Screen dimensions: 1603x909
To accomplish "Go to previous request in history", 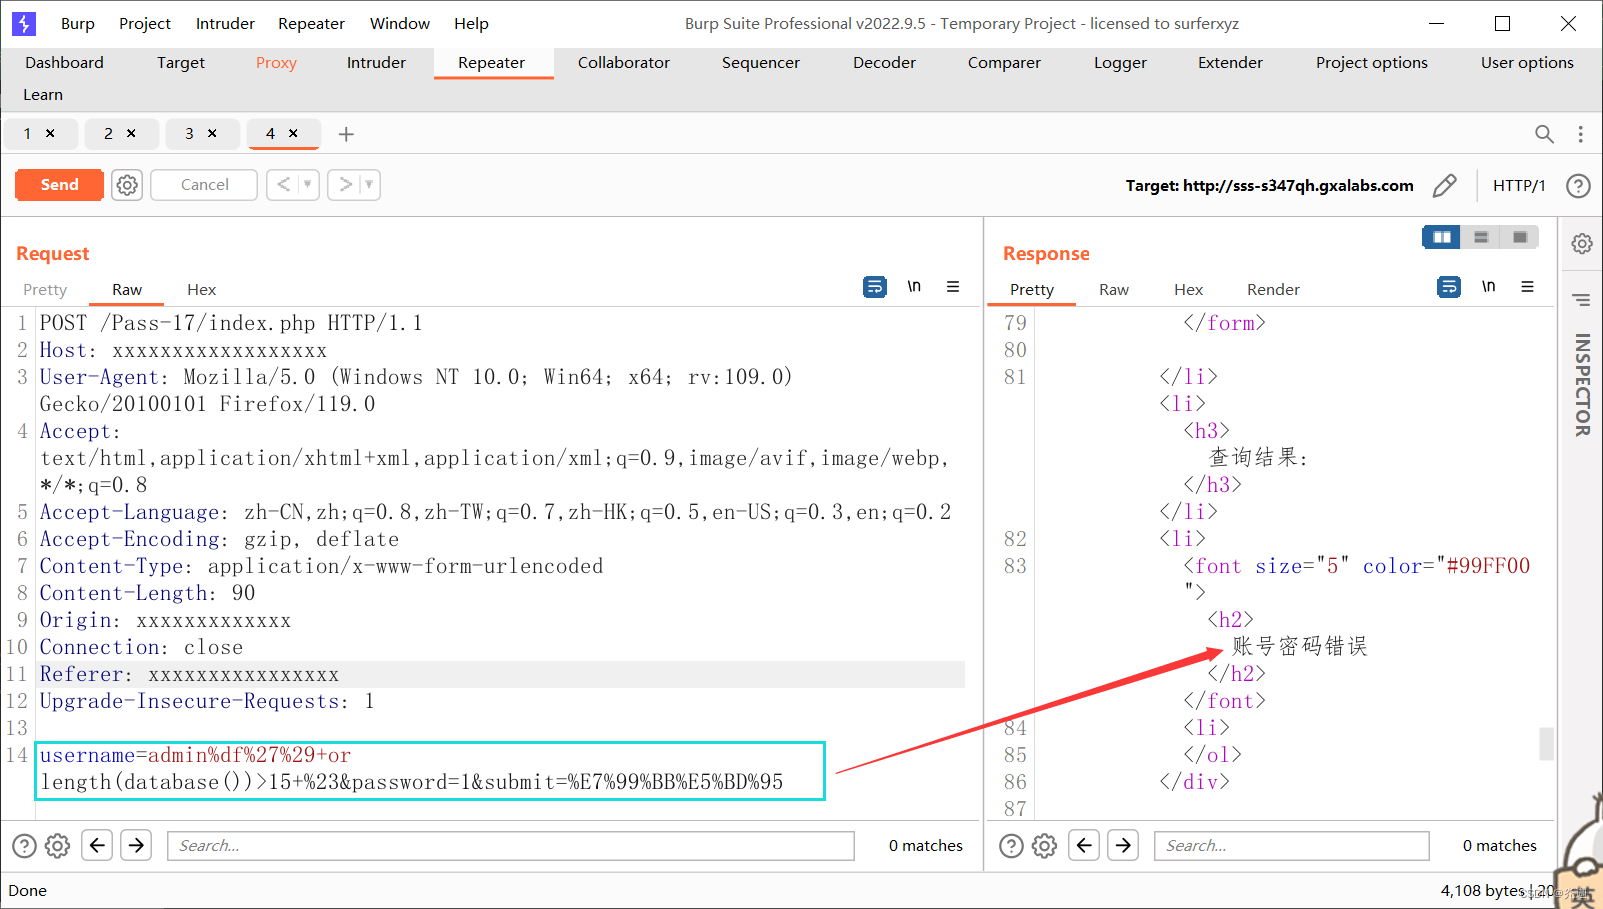I will coord(284,185).
